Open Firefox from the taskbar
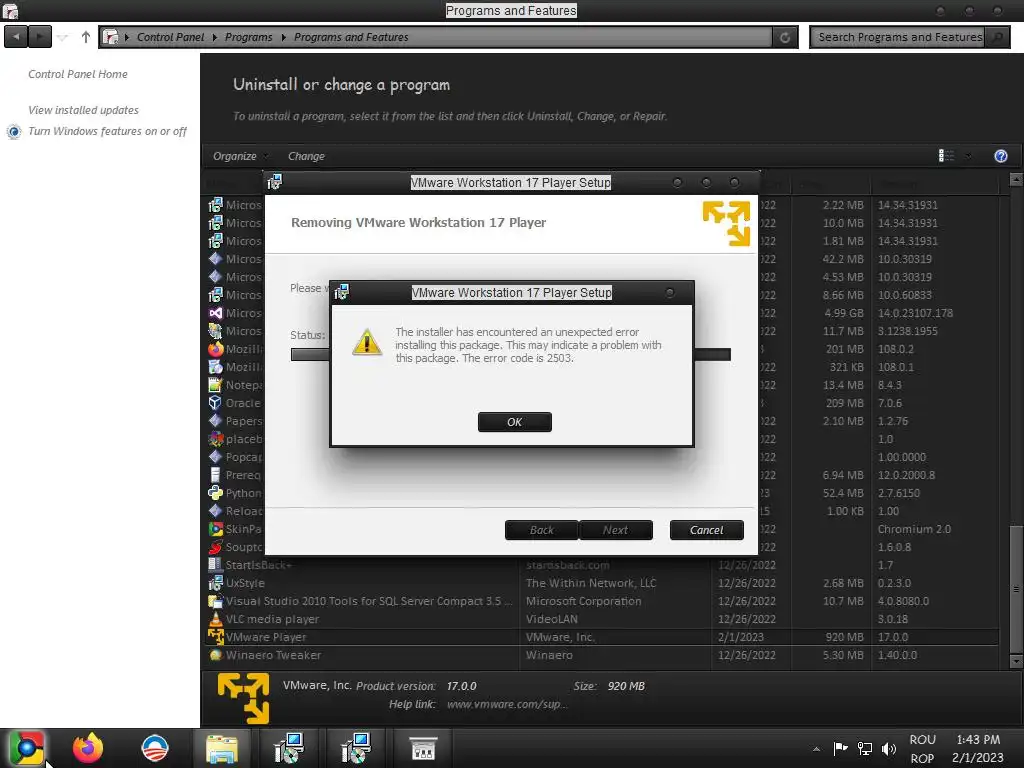The width and height of the screenshot is (1024, 768). point(88,748)
